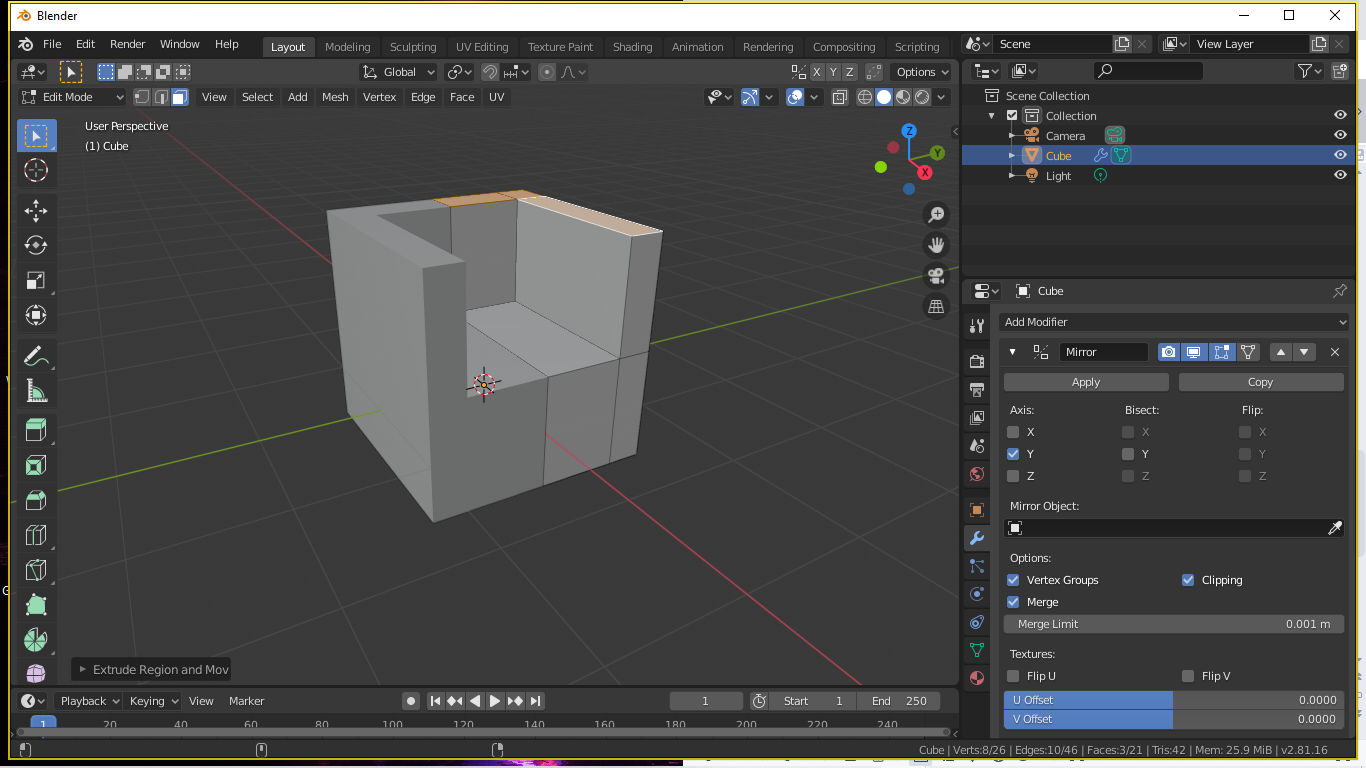Apply the Mirror modifier
Viewport: 1366px width, 768px height.
tap(1085, 381)
